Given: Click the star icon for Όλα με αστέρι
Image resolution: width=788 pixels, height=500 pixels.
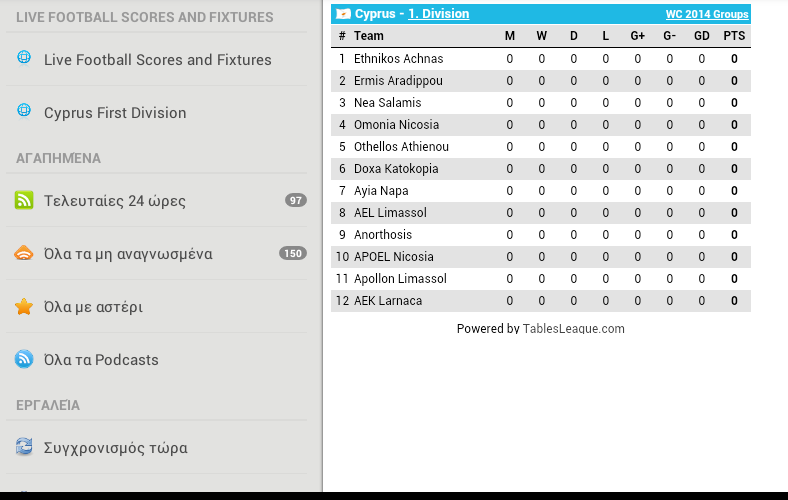Looking at the screenshot, I should coord(24,306).
